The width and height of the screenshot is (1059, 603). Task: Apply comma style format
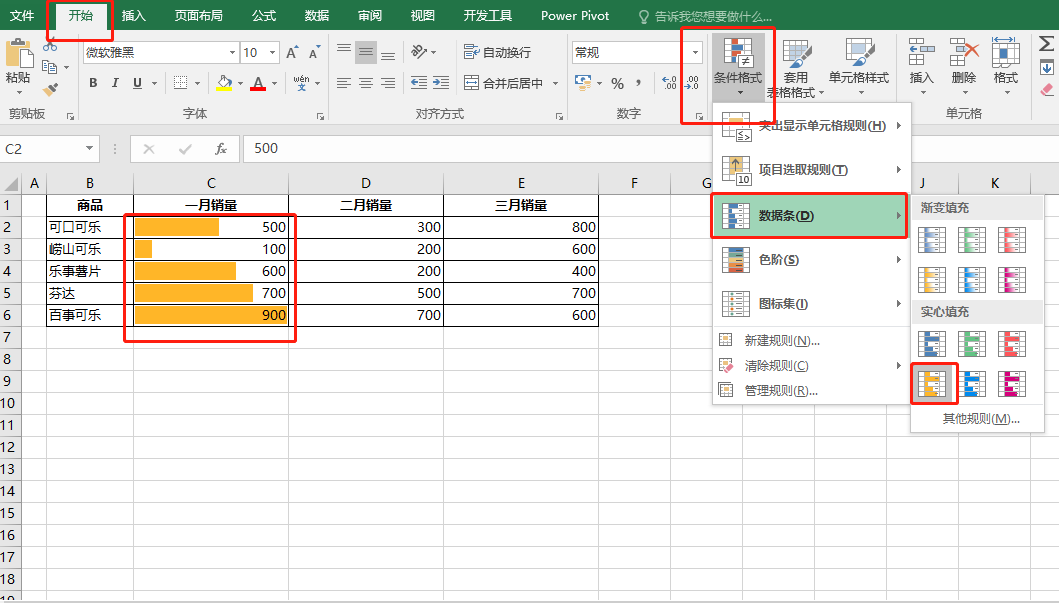(638, 84)
